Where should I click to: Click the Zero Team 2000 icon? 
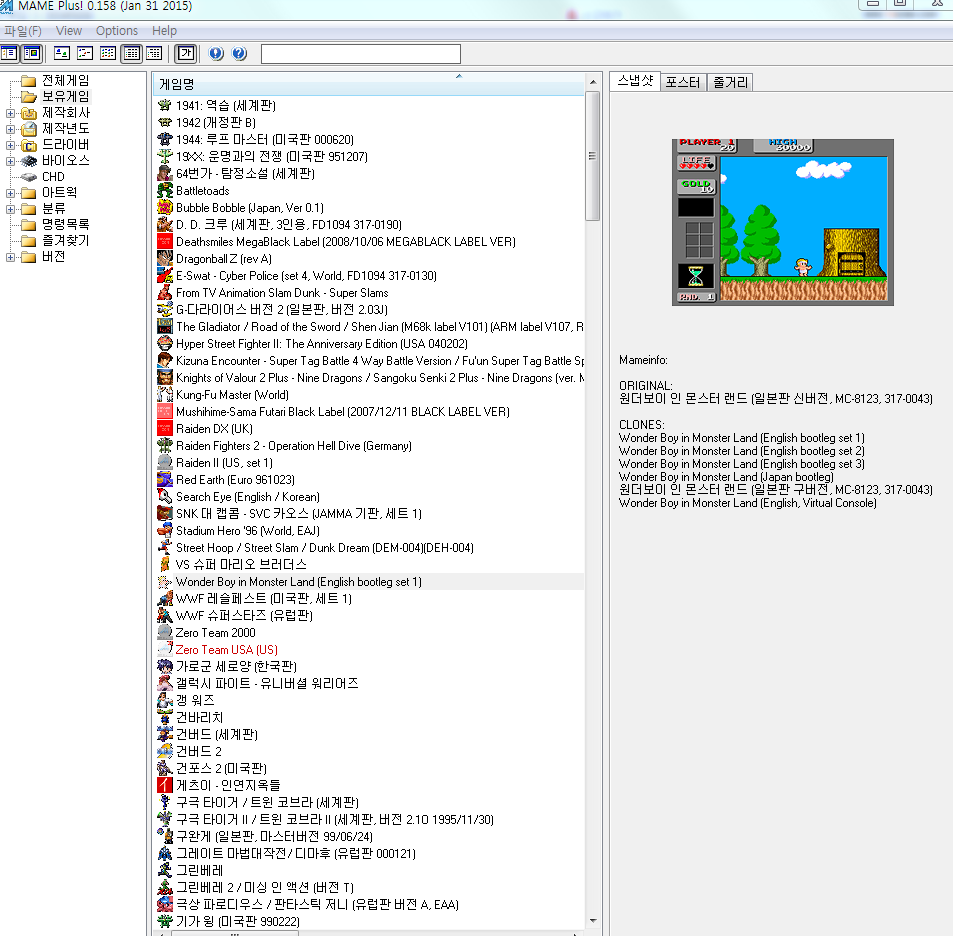(x=165, y=633)
